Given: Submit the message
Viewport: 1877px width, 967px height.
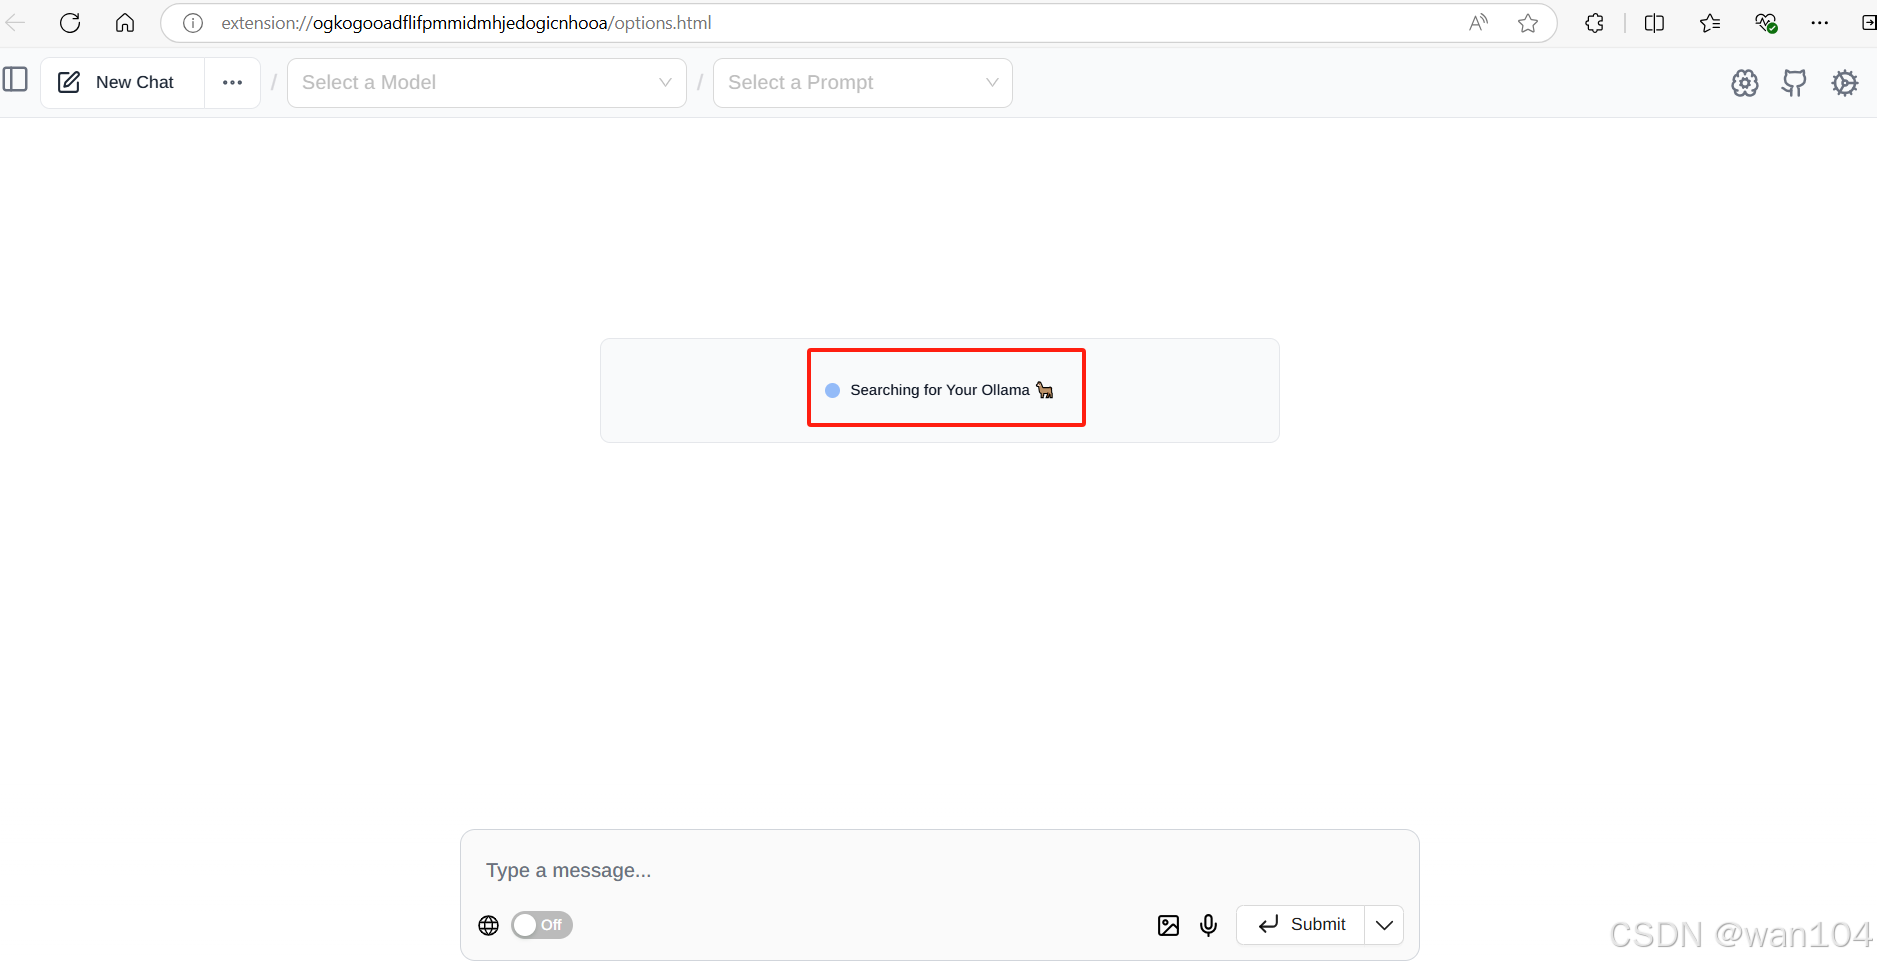Looking at the screenshot, I should [1301, 925].
